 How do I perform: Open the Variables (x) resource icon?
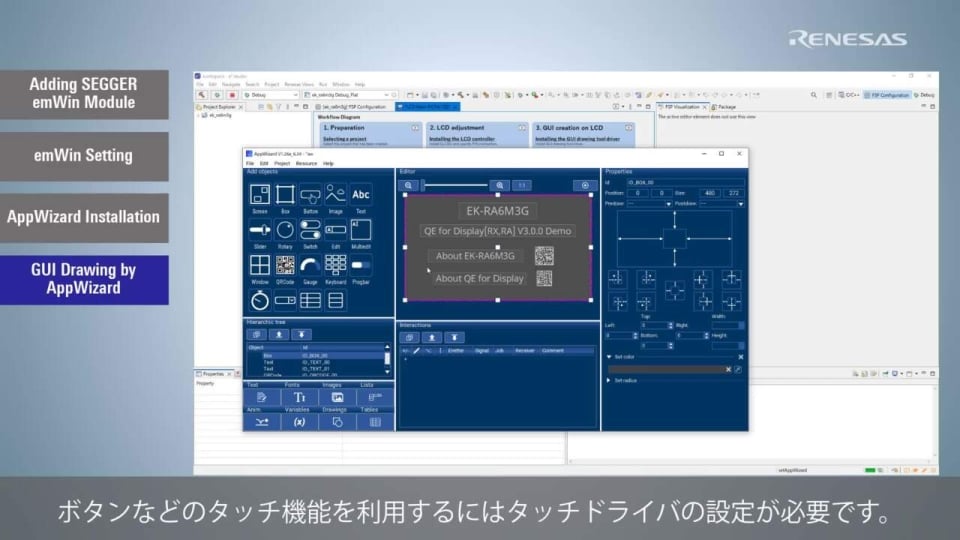pos(299,422)
